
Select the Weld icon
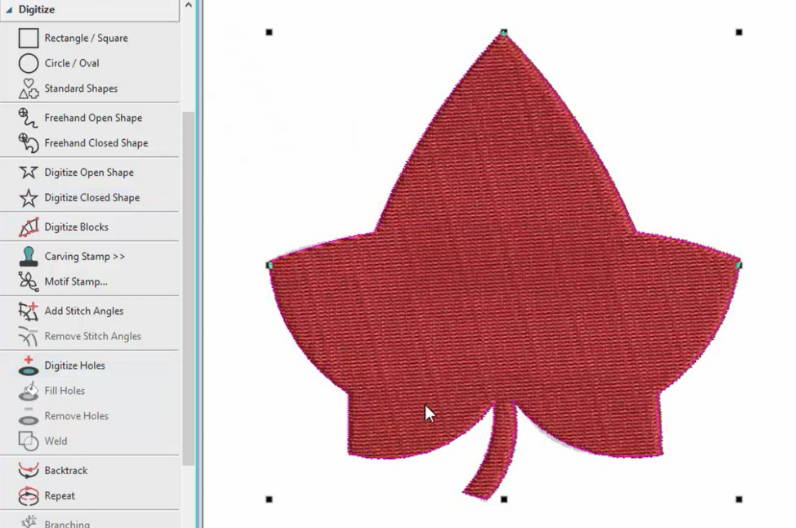pos(28,441)
